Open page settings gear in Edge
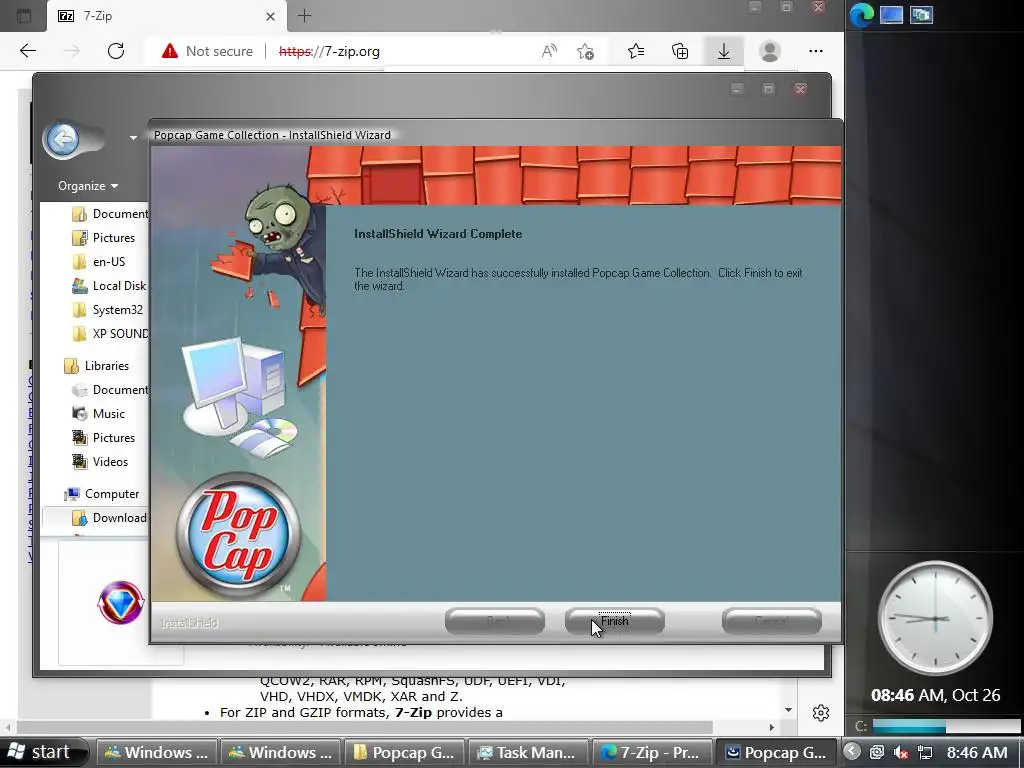 pos(821,712)
